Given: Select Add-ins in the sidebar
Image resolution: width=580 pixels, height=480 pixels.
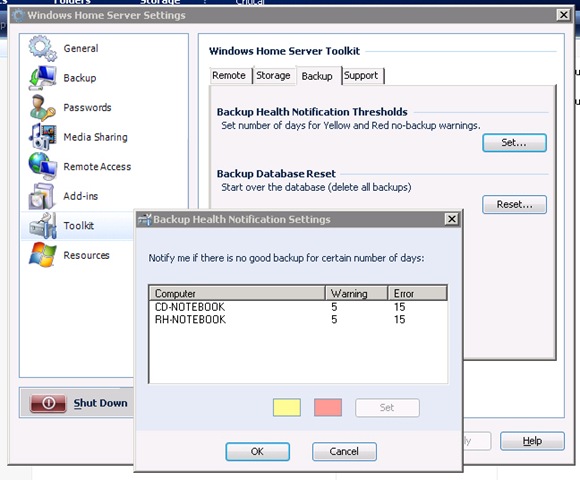Looking at the screenshot, I should [81, 196].
